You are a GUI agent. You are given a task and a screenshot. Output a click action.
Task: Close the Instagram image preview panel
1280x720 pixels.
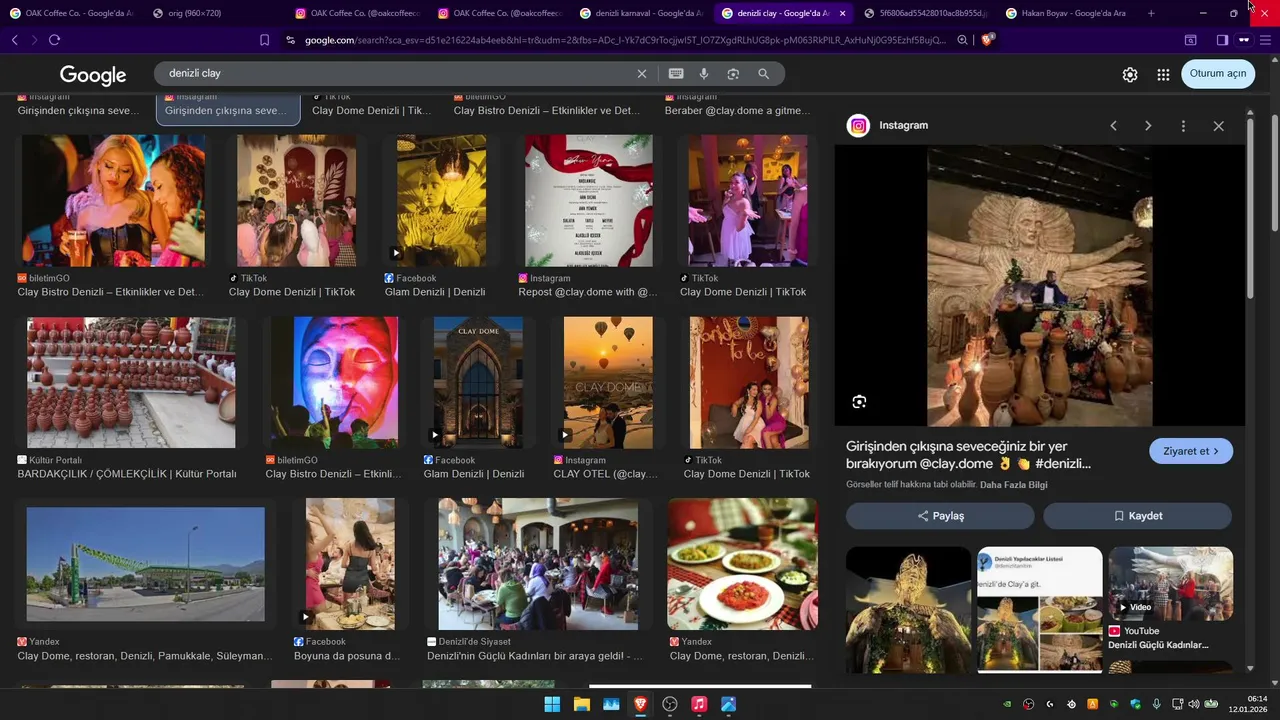pyautogui.click(x=1218, y=126)
